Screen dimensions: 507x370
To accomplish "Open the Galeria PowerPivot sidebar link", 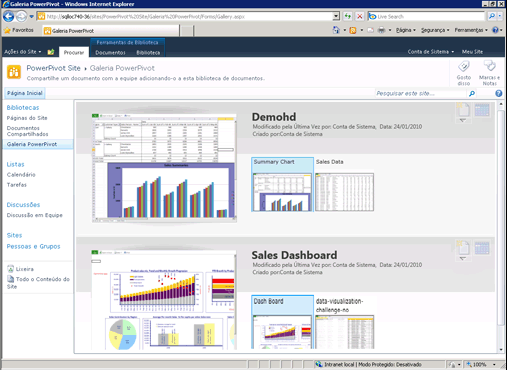I will click(32, 144).
